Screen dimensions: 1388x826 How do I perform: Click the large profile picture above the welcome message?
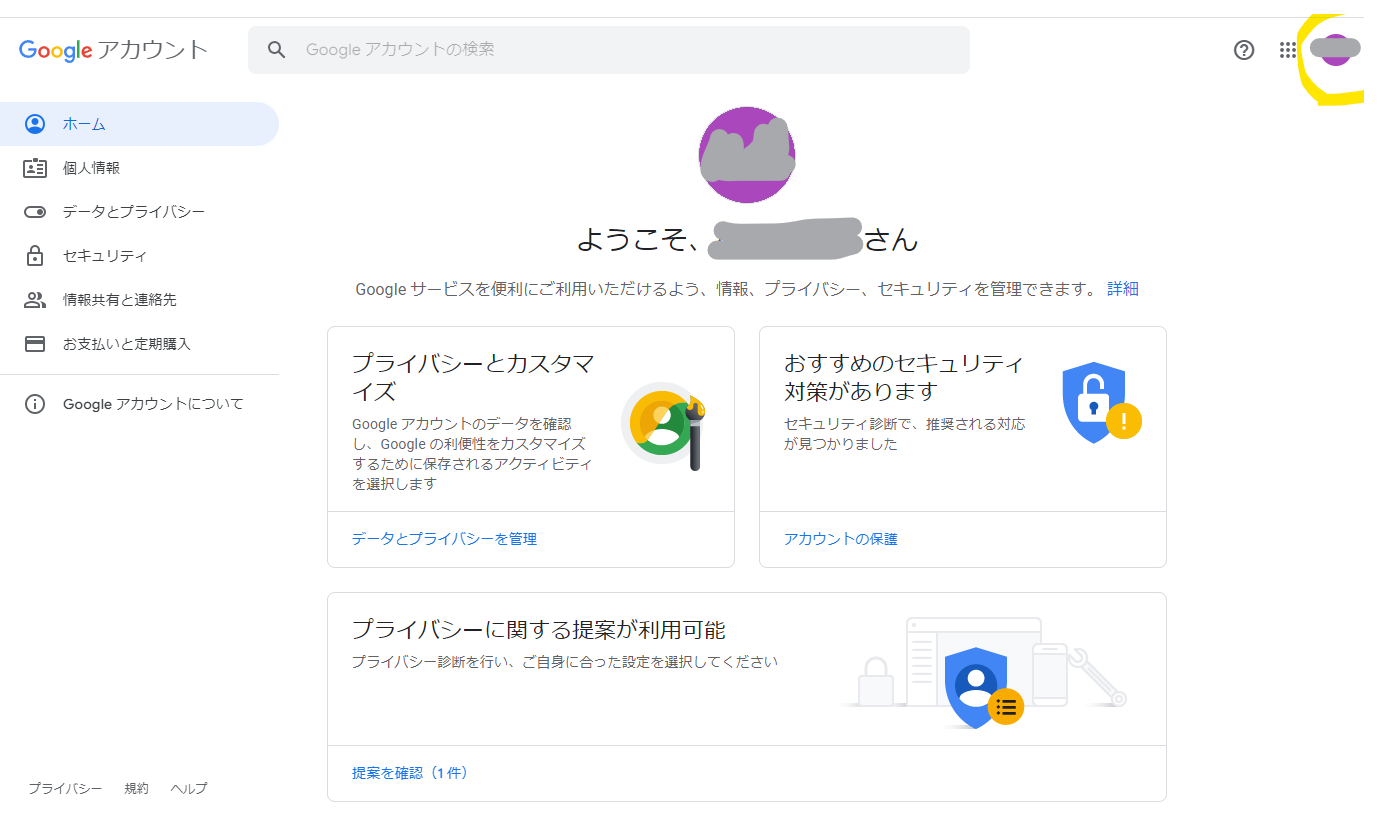pos(746,155)
